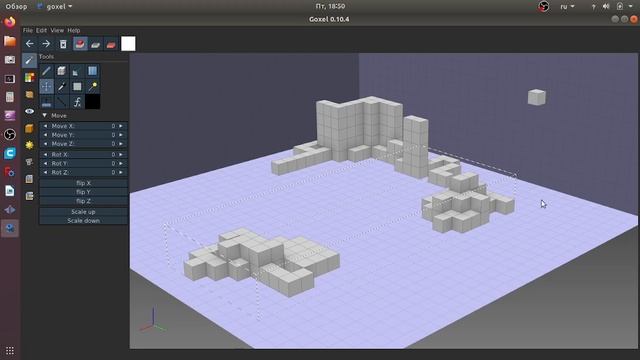Open the system menu arrow in top bar
The height and width of the screenshot is (360, 640).
(631, 7)
